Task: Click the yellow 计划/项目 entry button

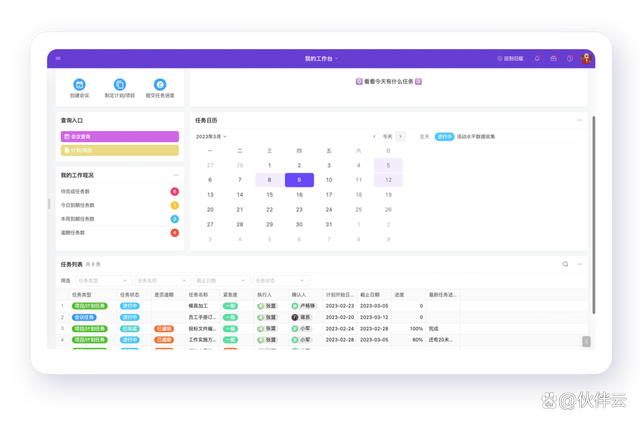Action: click(x=120, y=150)
